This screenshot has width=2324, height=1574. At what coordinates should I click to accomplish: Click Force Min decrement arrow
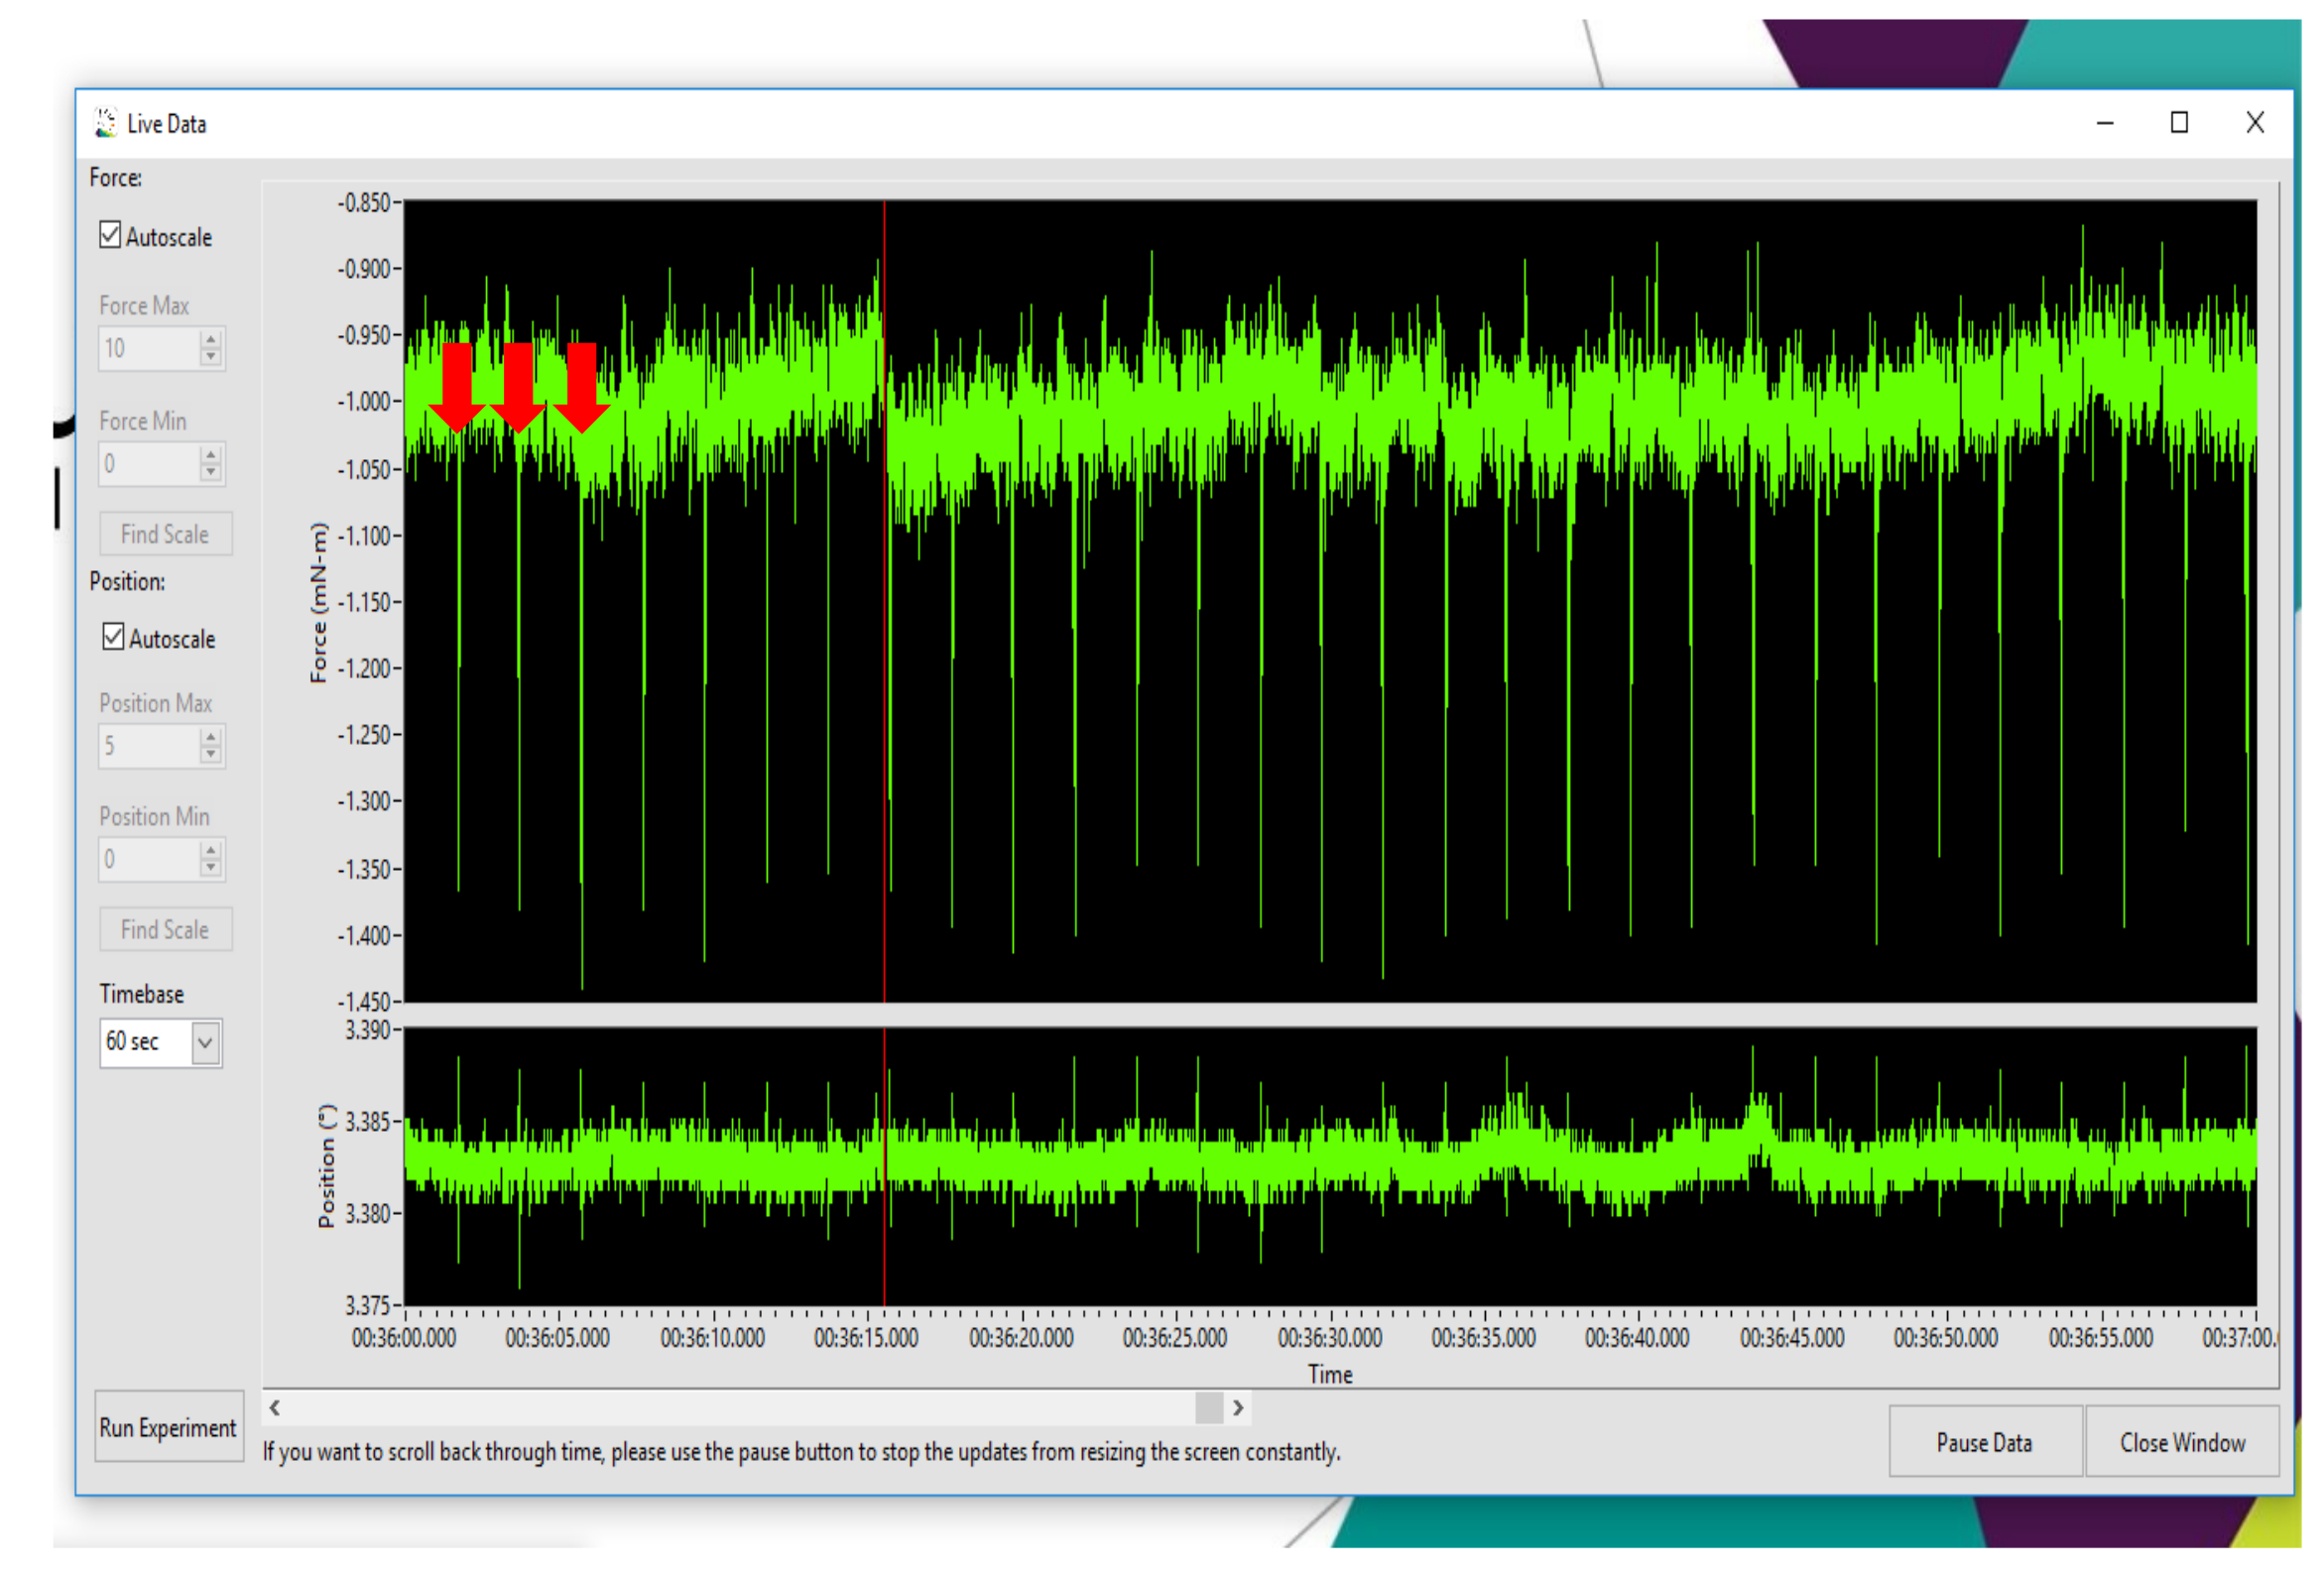(210, 472)
